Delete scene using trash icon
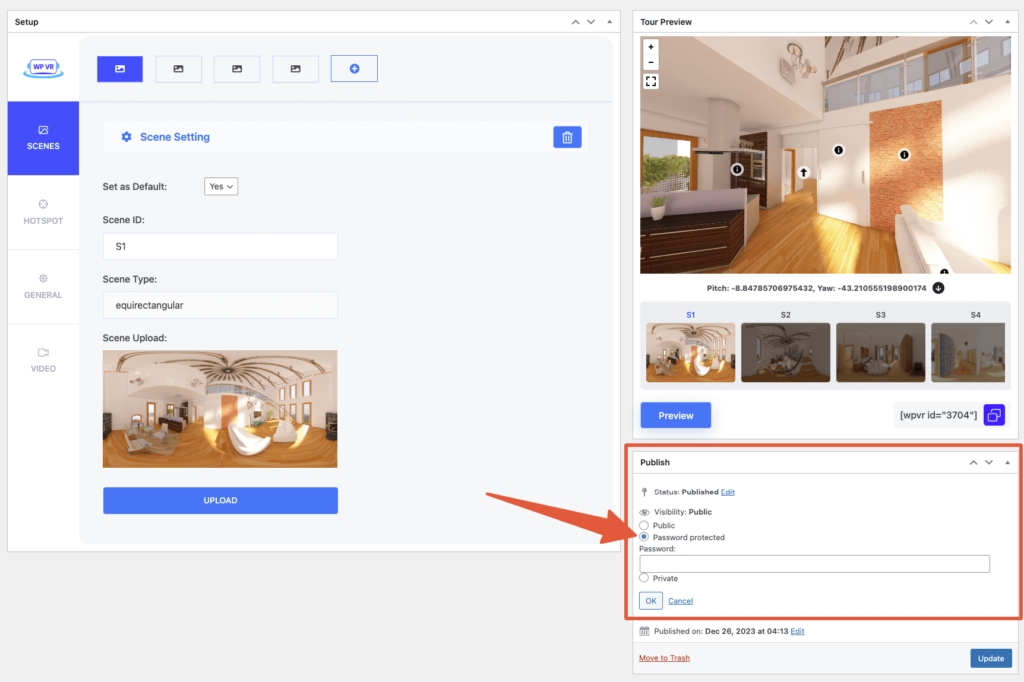This screenshot has width=1024, height=682. [x=567, y=137]
